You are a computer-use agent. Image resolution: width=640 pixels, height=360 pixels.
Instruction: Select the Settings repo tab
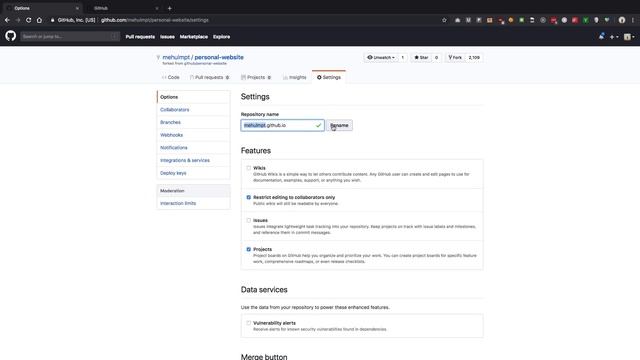coord(329,77)
